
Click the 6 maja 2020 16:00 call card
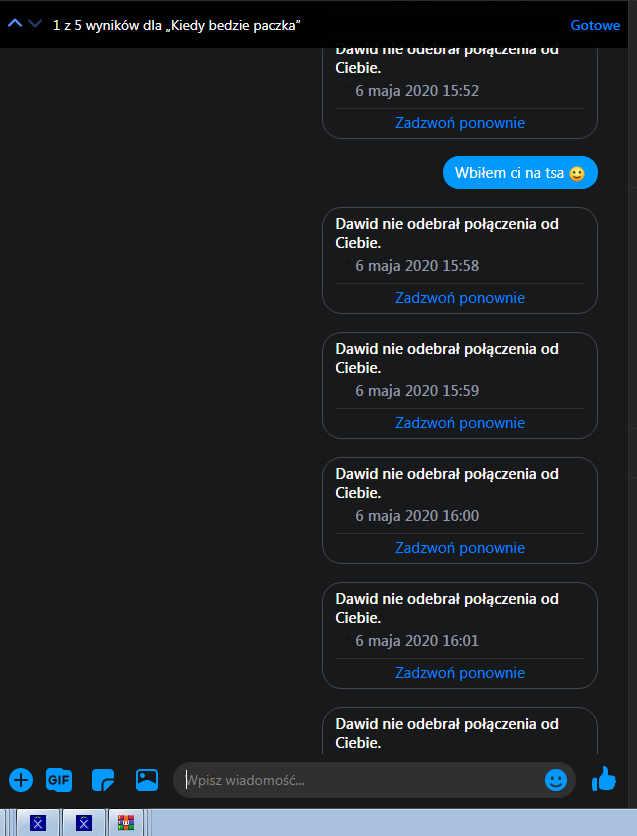[x=459, y=510]
